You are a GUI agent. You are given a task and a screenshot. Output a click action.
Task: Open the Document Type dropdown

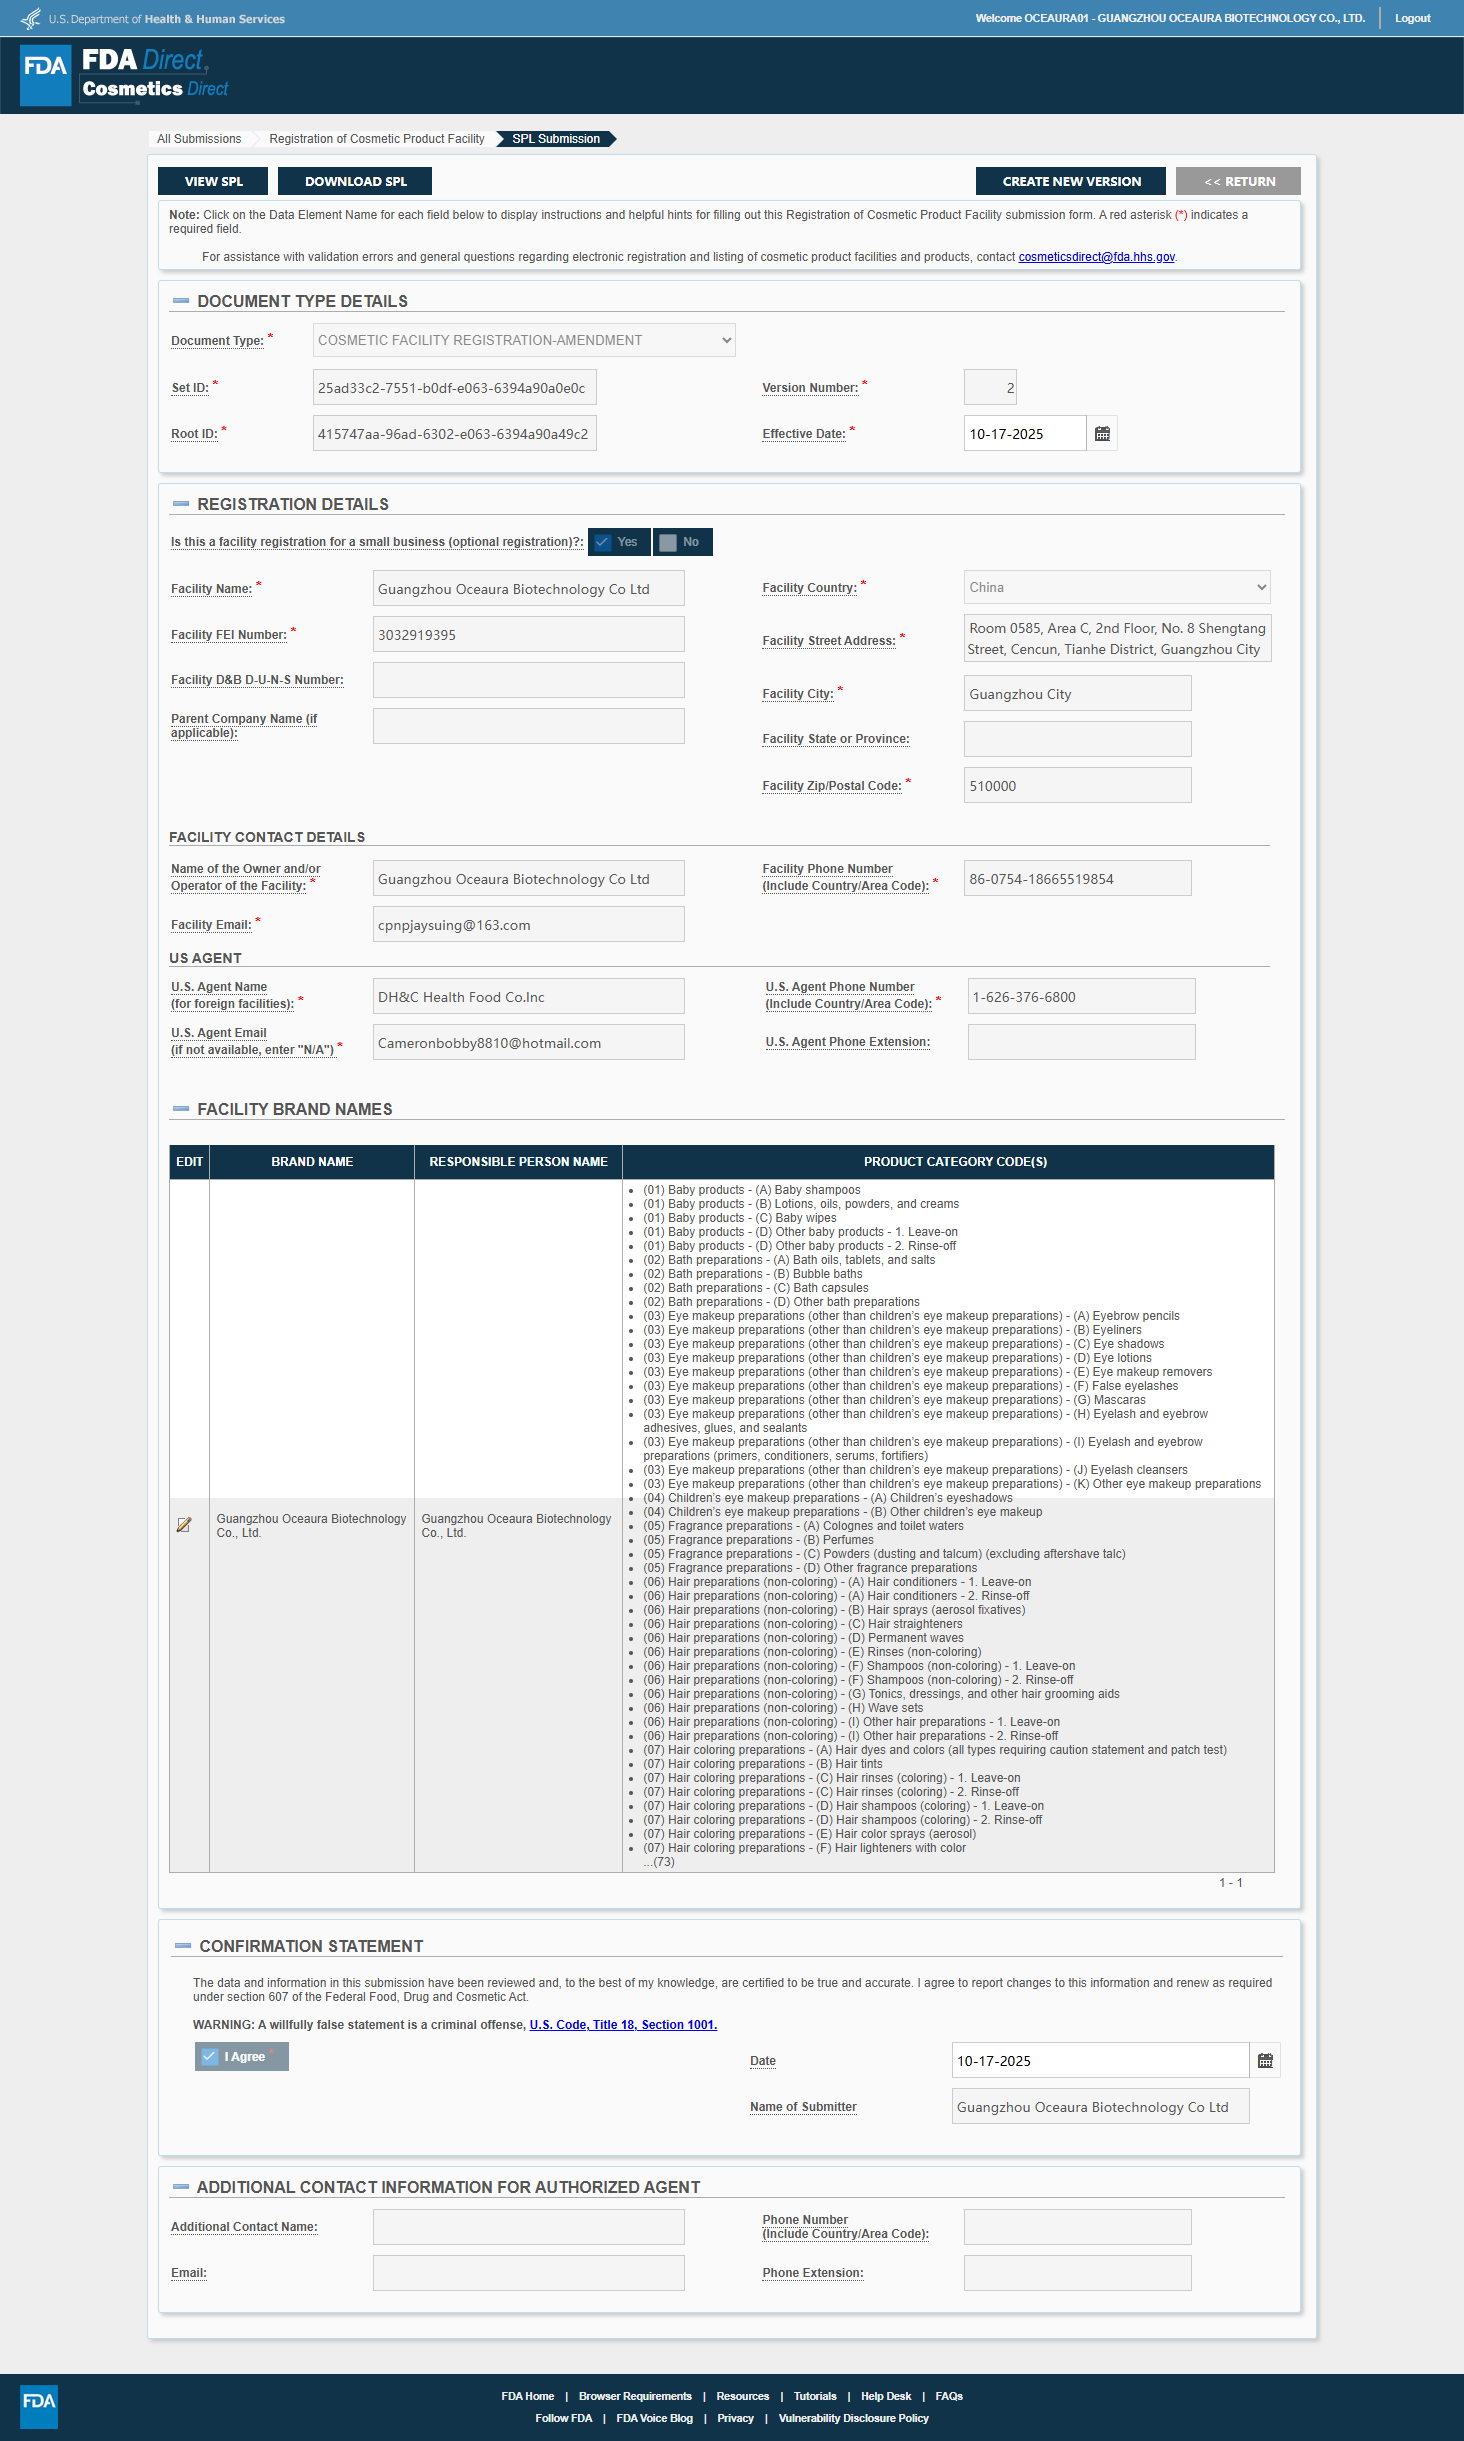click(x=524, y=340)
